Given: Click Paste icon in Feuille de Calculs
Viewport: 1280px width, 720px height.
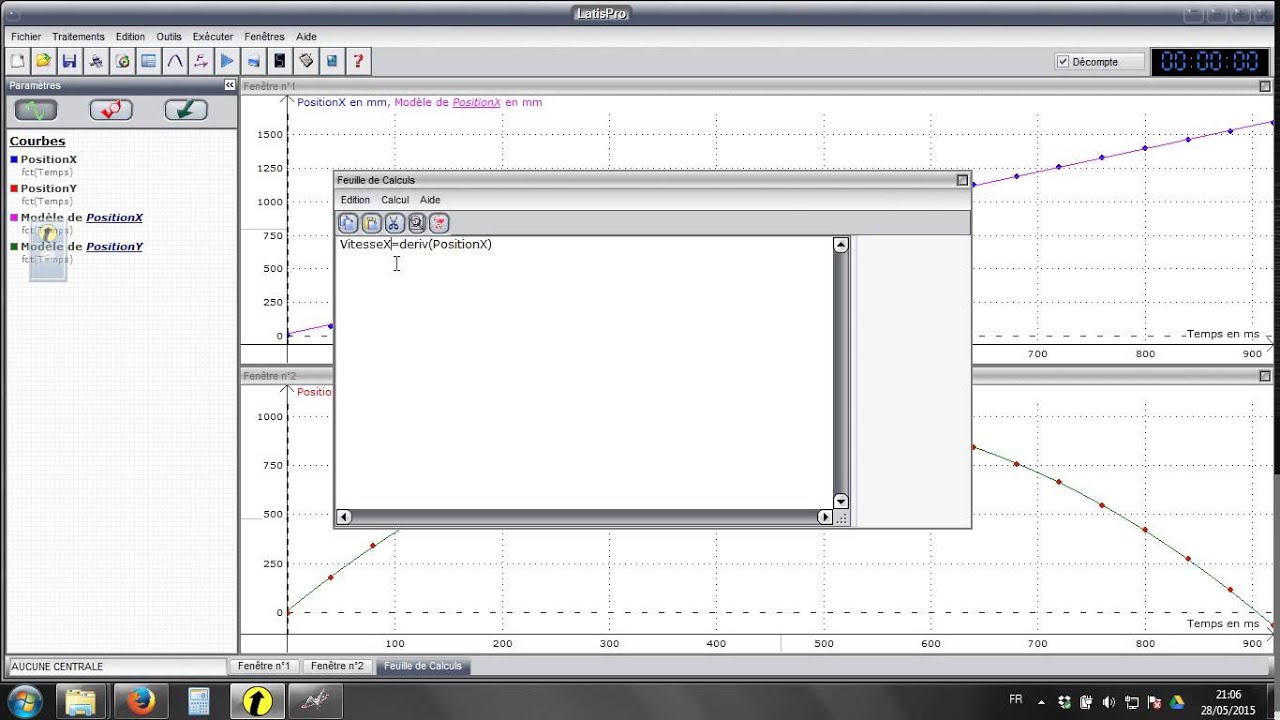Looking at the screenshot, I should click(x=371, y=223).
